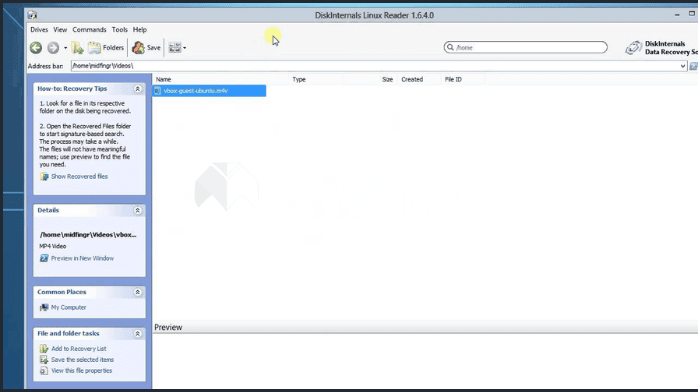Open My Computer link

coord(69,307)
